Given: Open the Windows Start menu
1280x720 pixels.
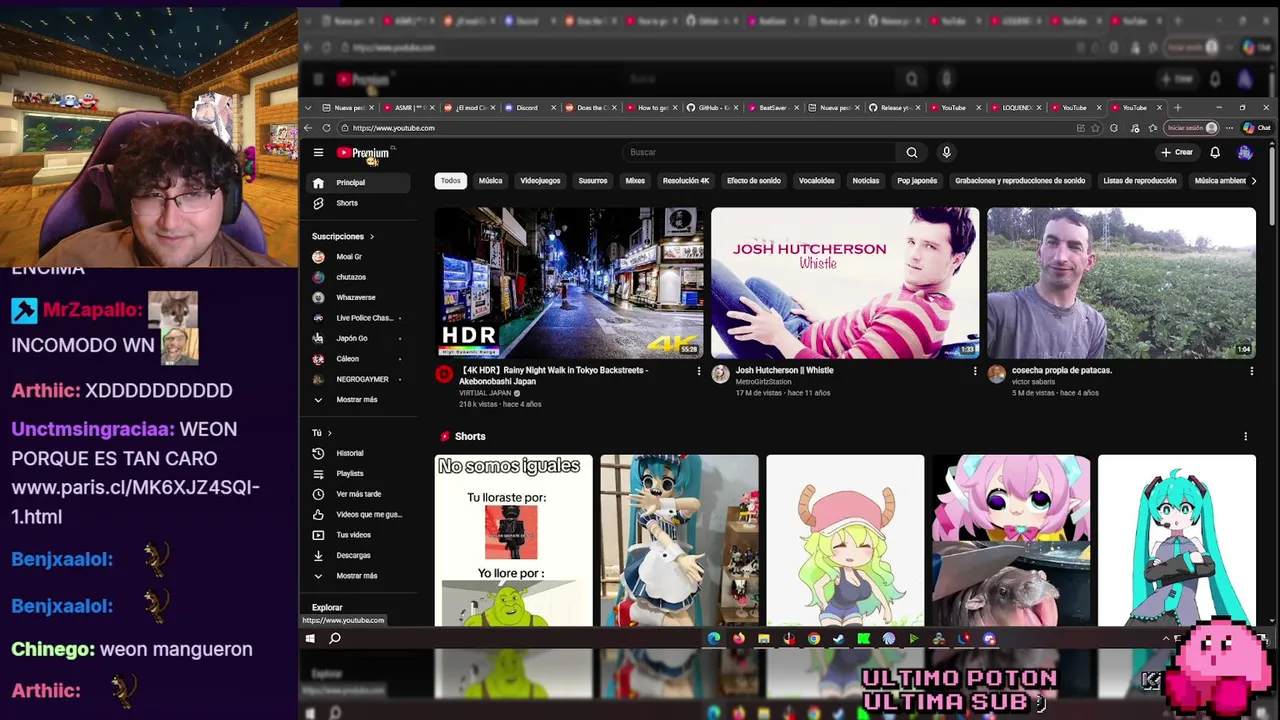Looking at the screenshot, I should 310,638.
